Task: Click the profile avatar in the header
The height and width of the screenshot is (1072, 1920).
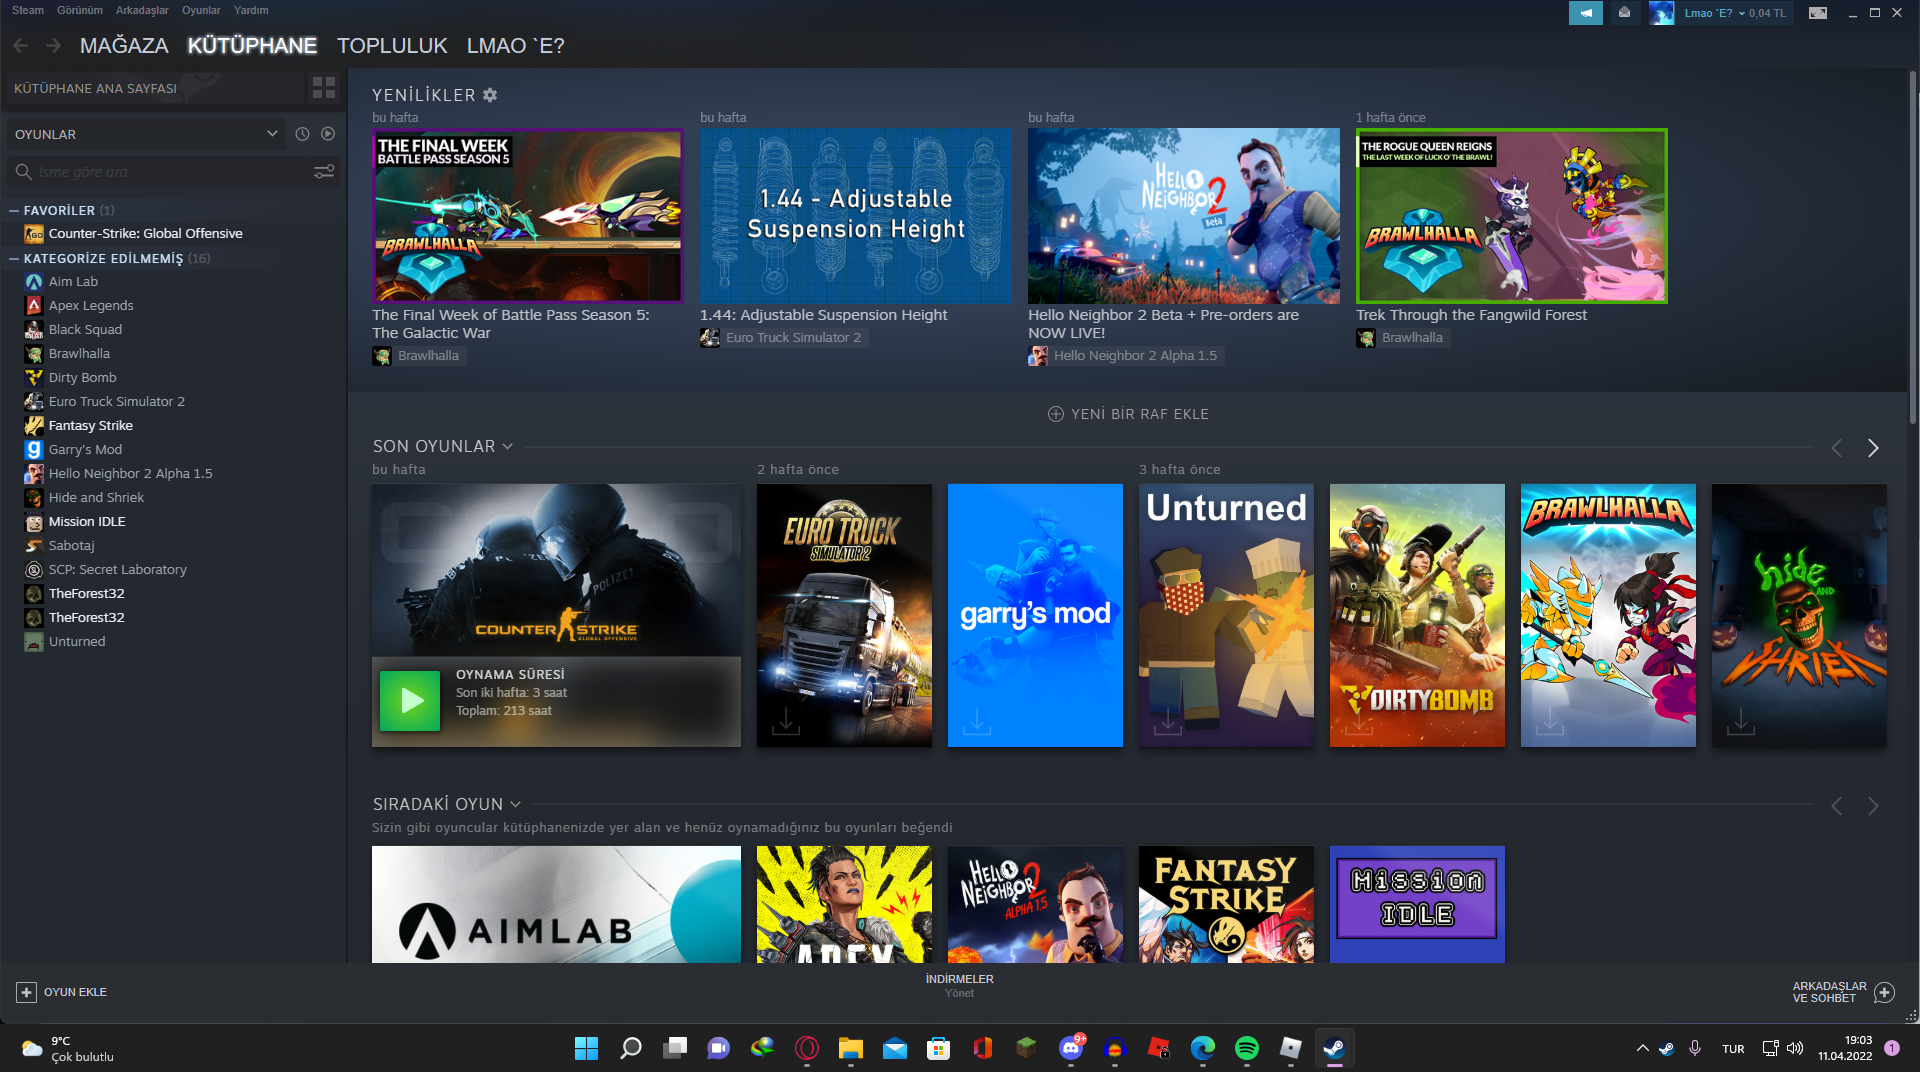Action: click(x=1661, y=13)
